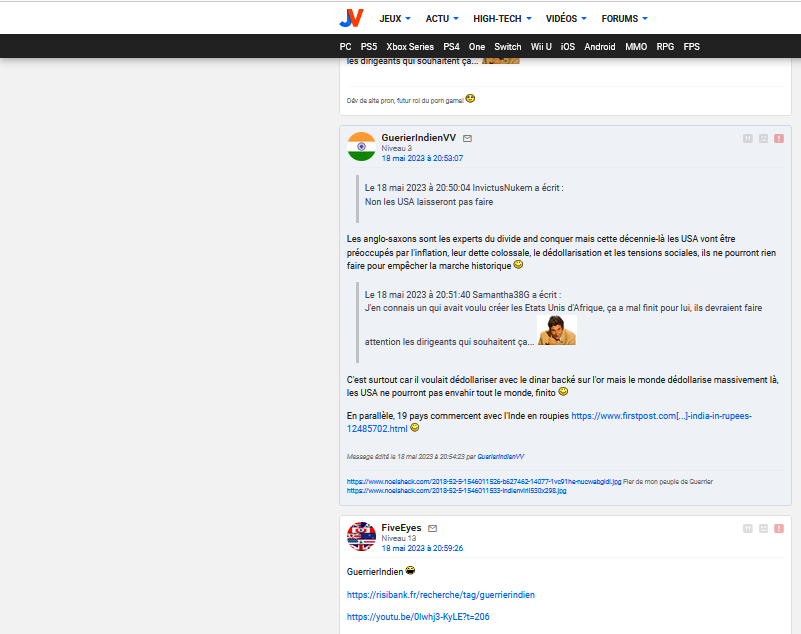The image size is (801, 634).
Task: Expand the VIDÉOS menu
Action: pos(566,19)
